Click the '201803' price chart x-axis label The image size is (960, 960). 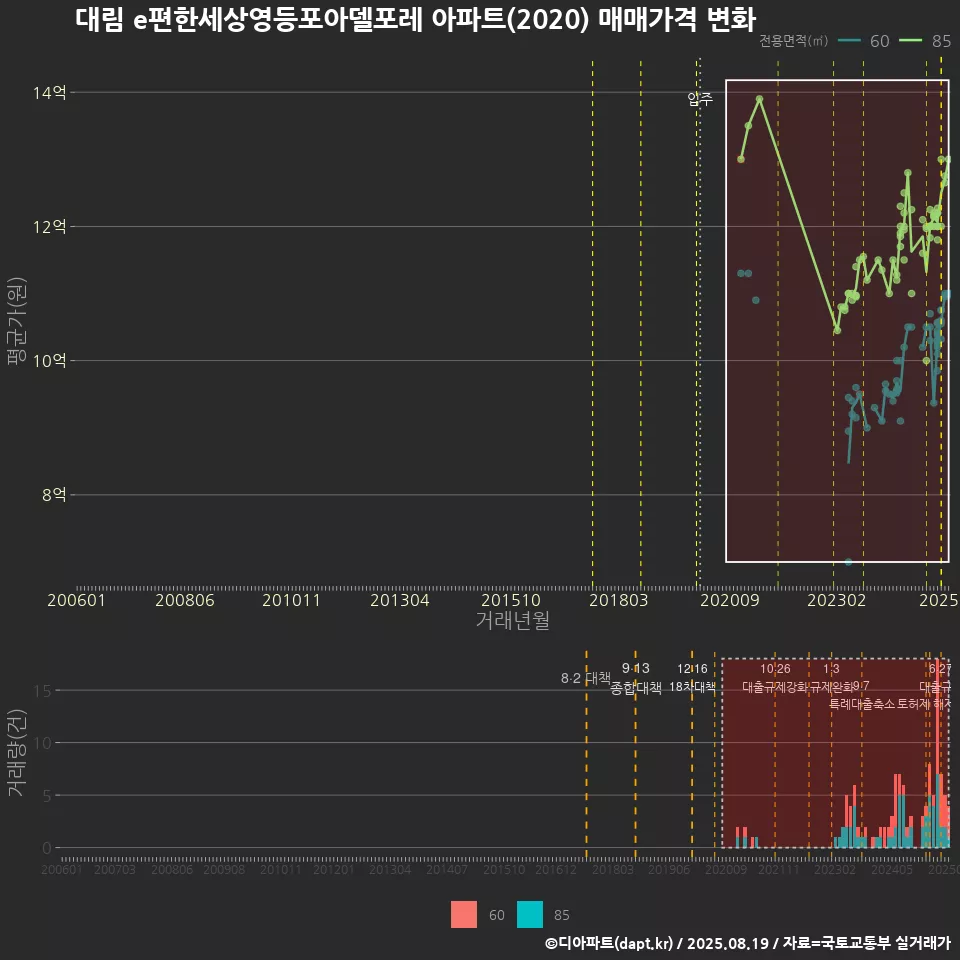pyautogui.click(x=618, y=600)
